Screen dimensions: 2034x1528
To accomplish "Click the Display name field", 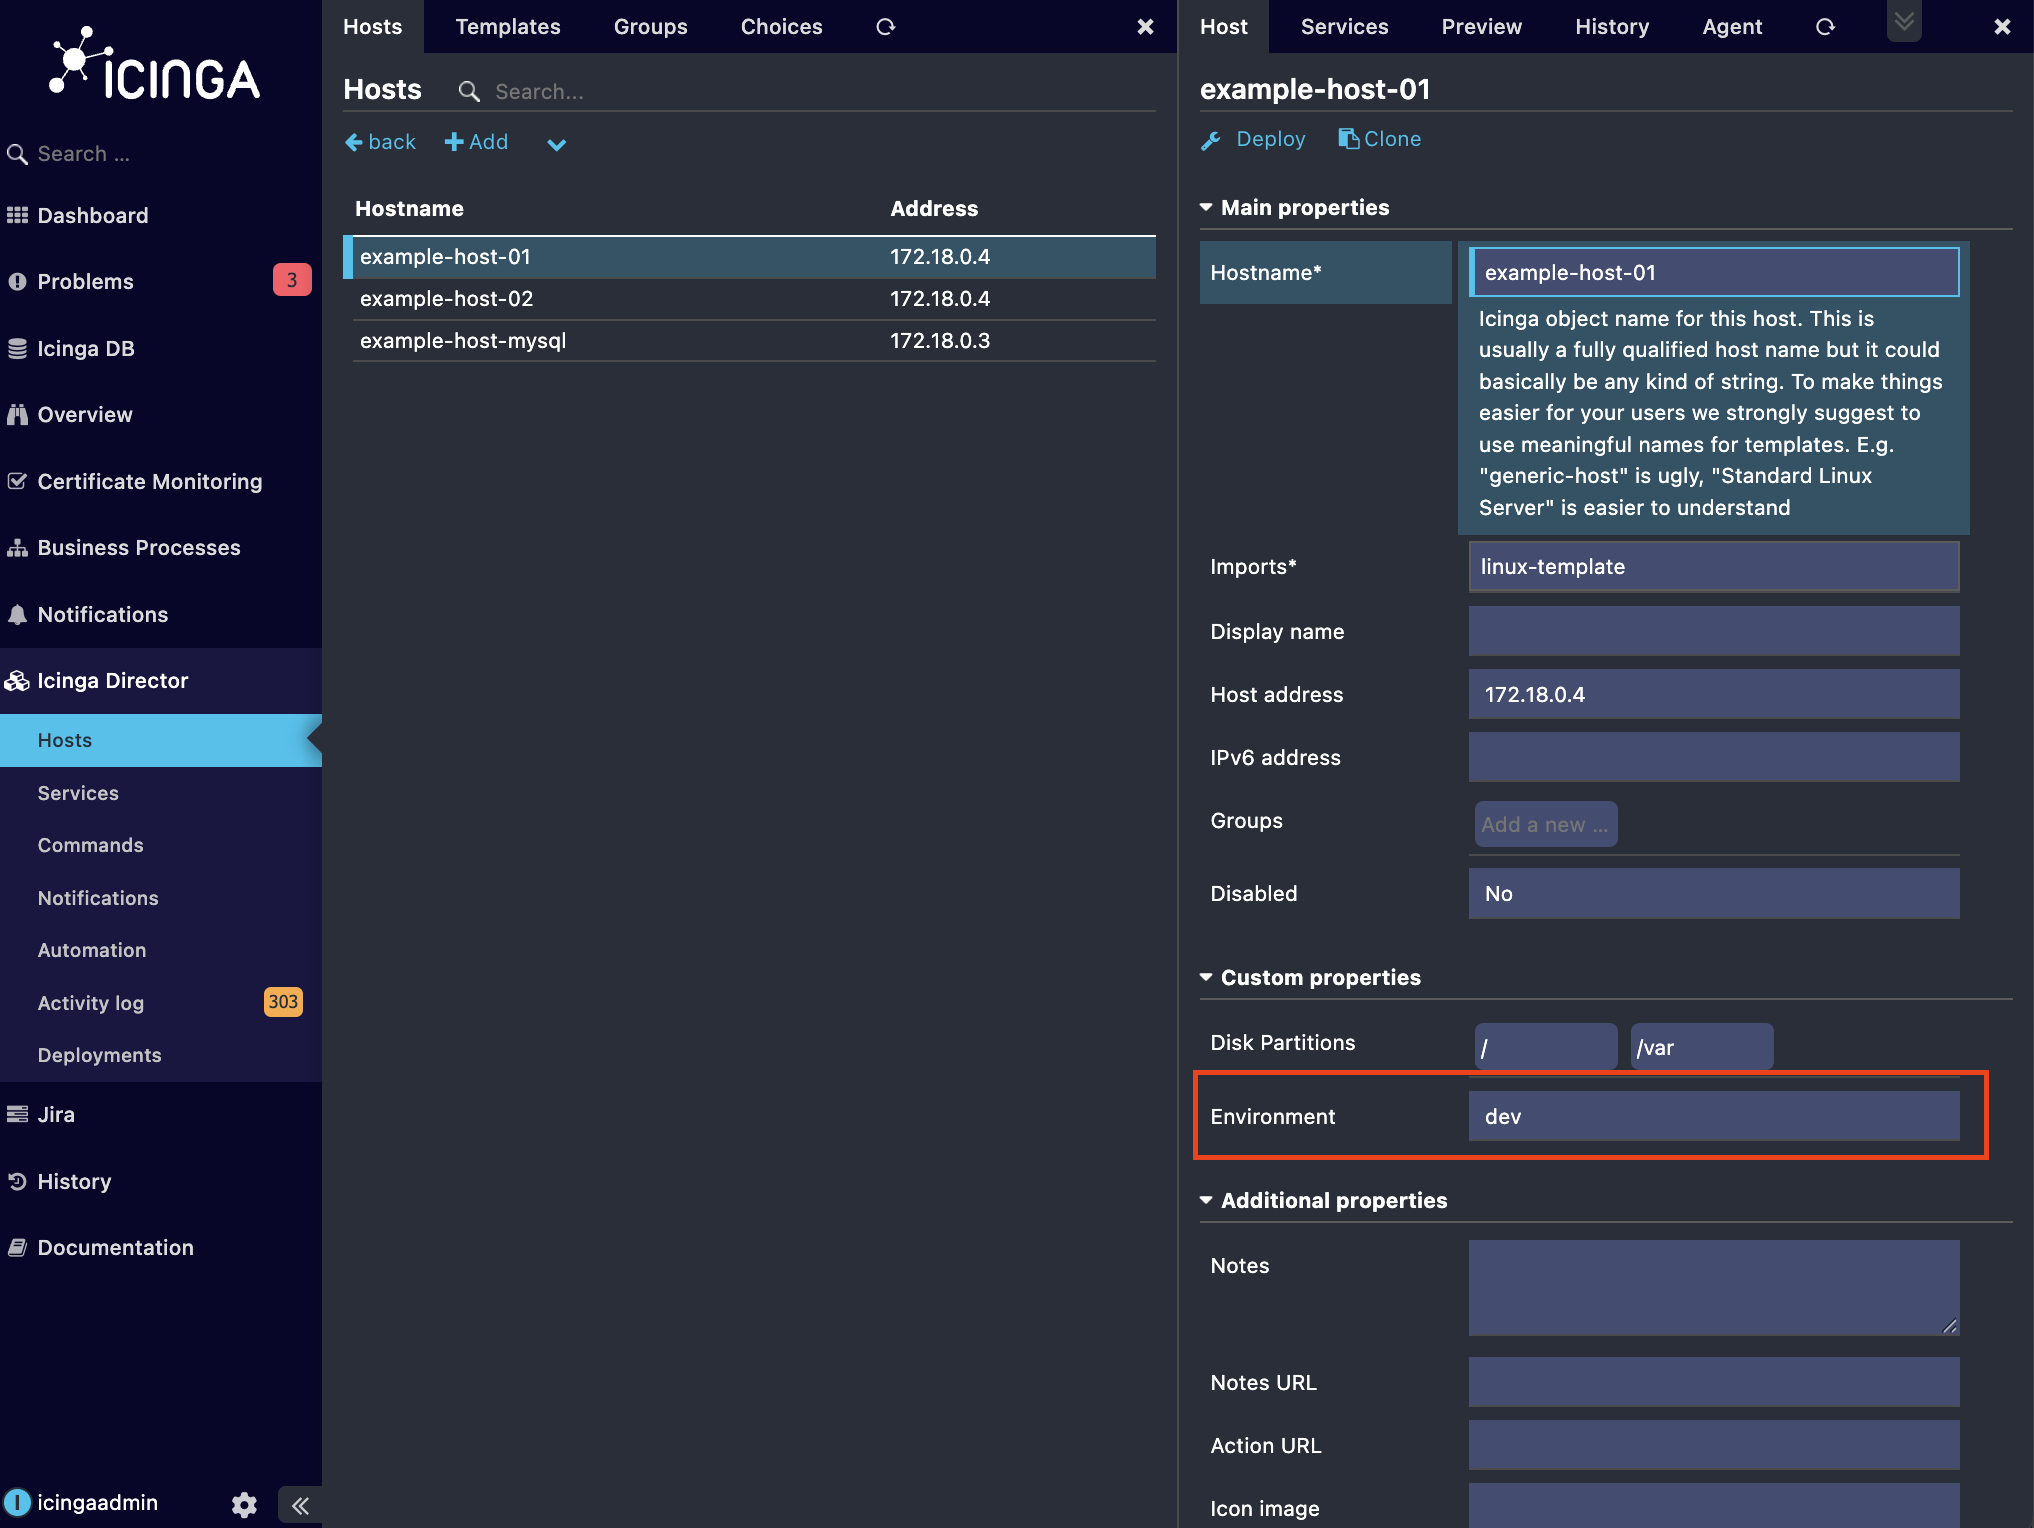I will tap(1713, 632).
